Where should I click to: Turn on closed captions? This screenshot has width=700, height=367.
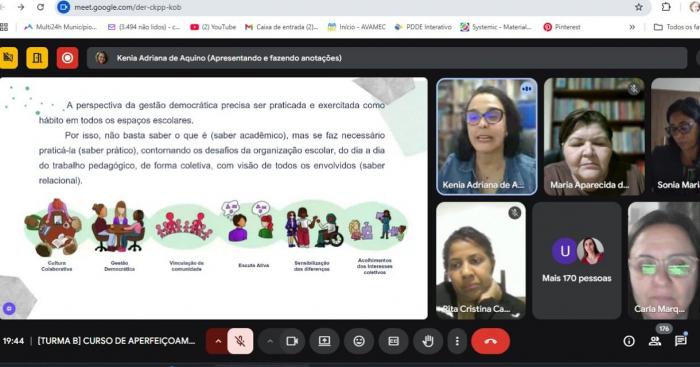(x=393, y=342)
